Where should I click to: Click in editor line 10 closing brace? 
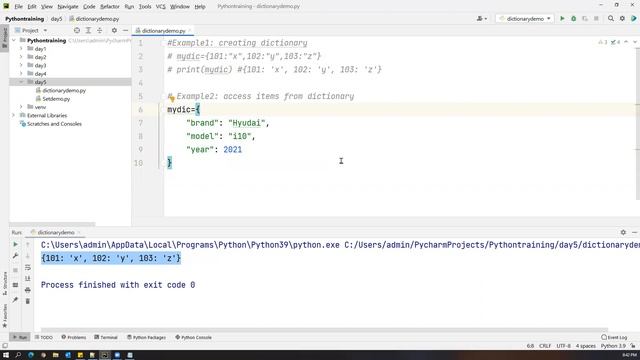[170, 163]
